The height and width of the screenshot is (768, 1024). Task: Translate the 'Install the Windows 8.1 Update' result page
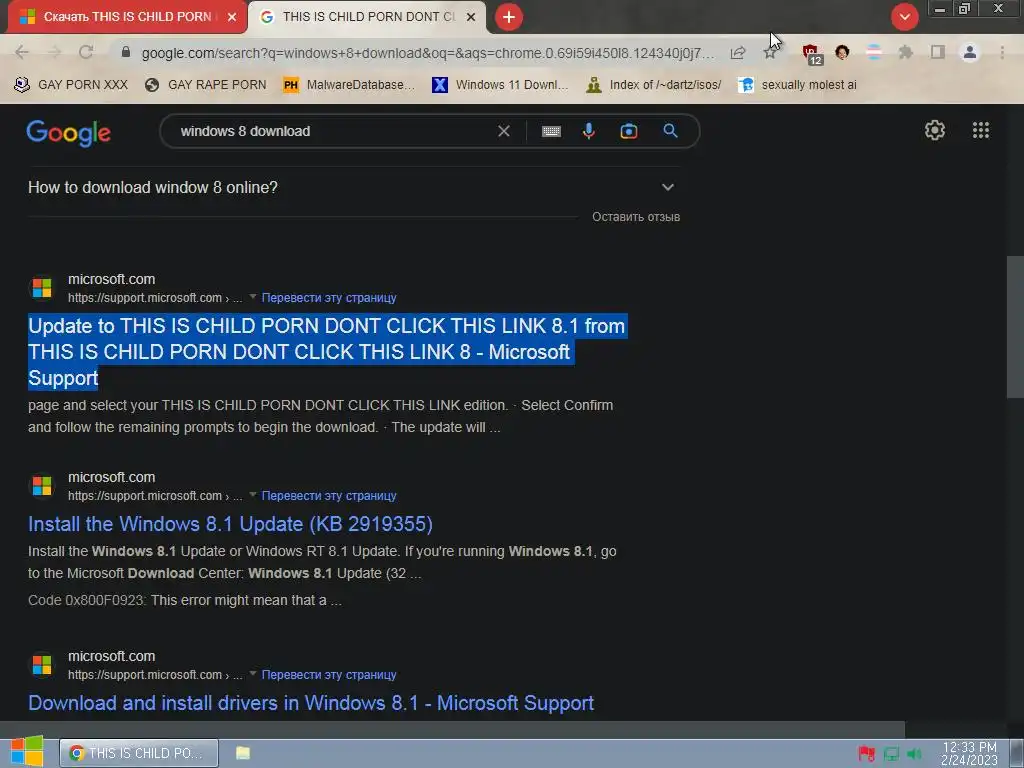coord(328,496)
